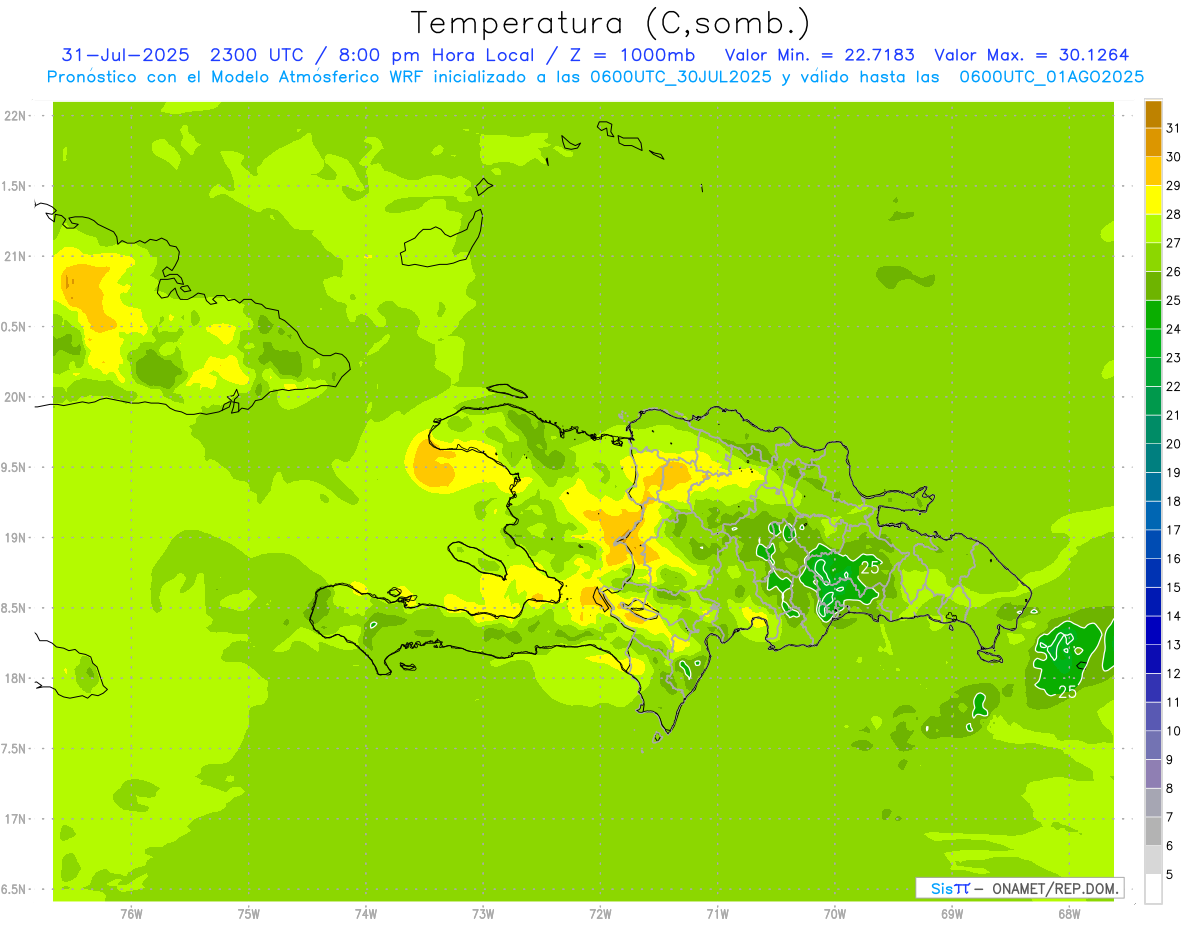Click the legend value '28'
The image size is (1200, 927).
1173,214
